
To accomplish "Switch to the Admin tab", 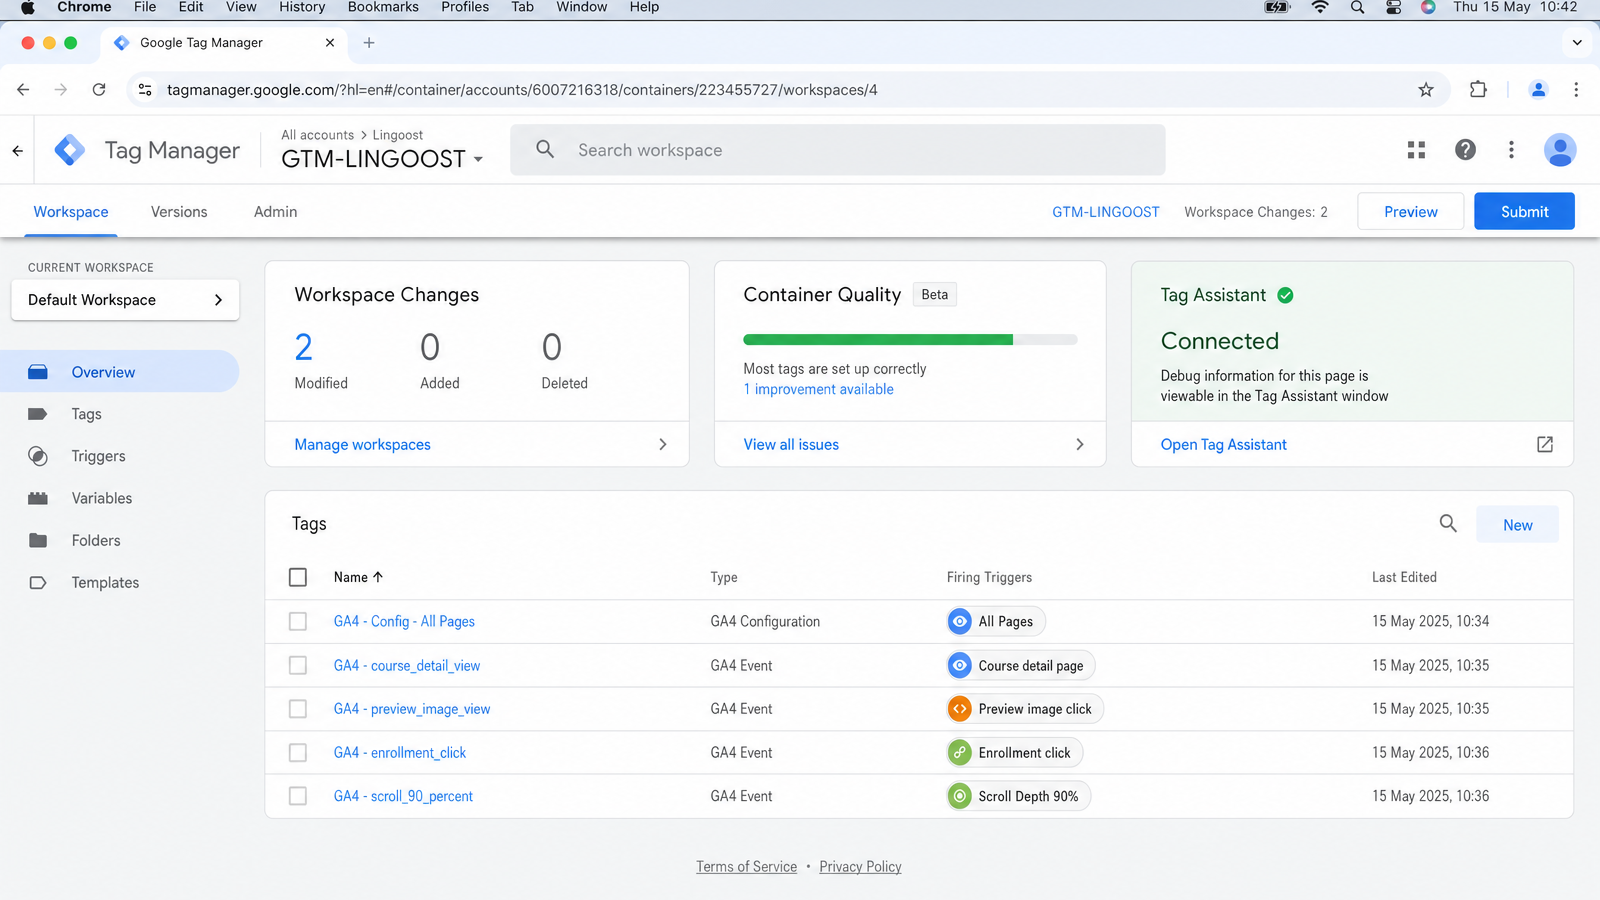I will (275, 212).
